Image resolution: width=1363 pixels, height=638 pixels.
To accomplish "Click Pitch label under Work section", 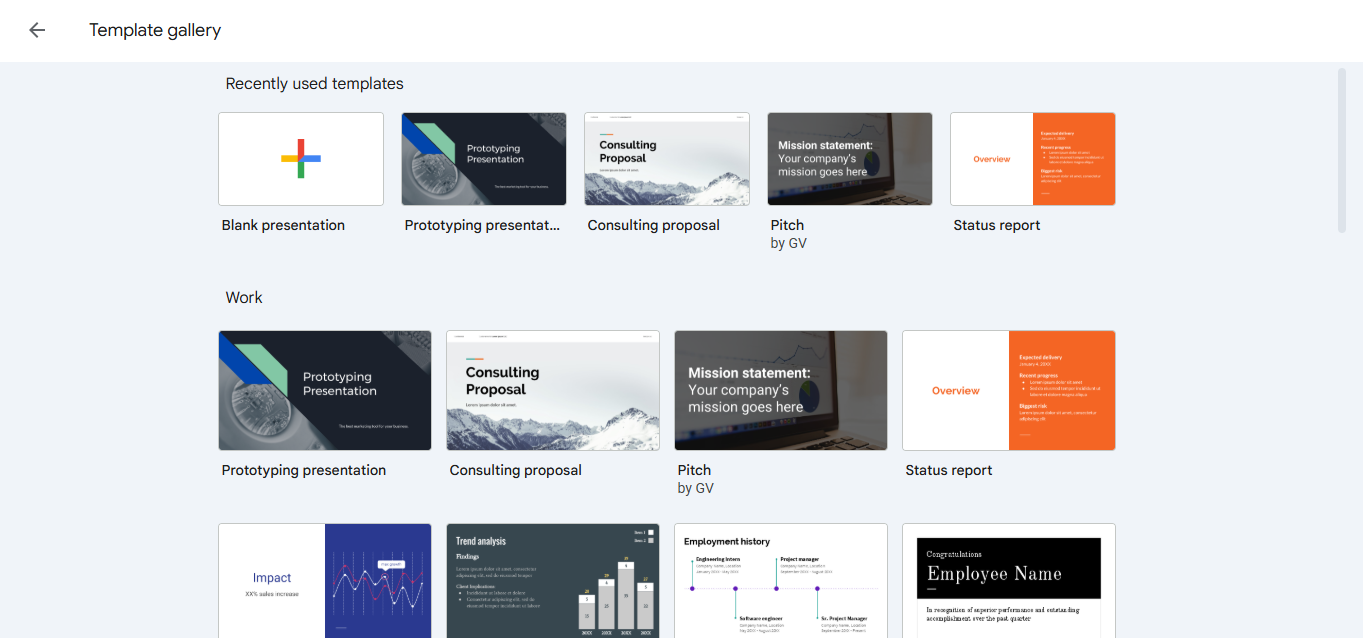I will point(694,470).
